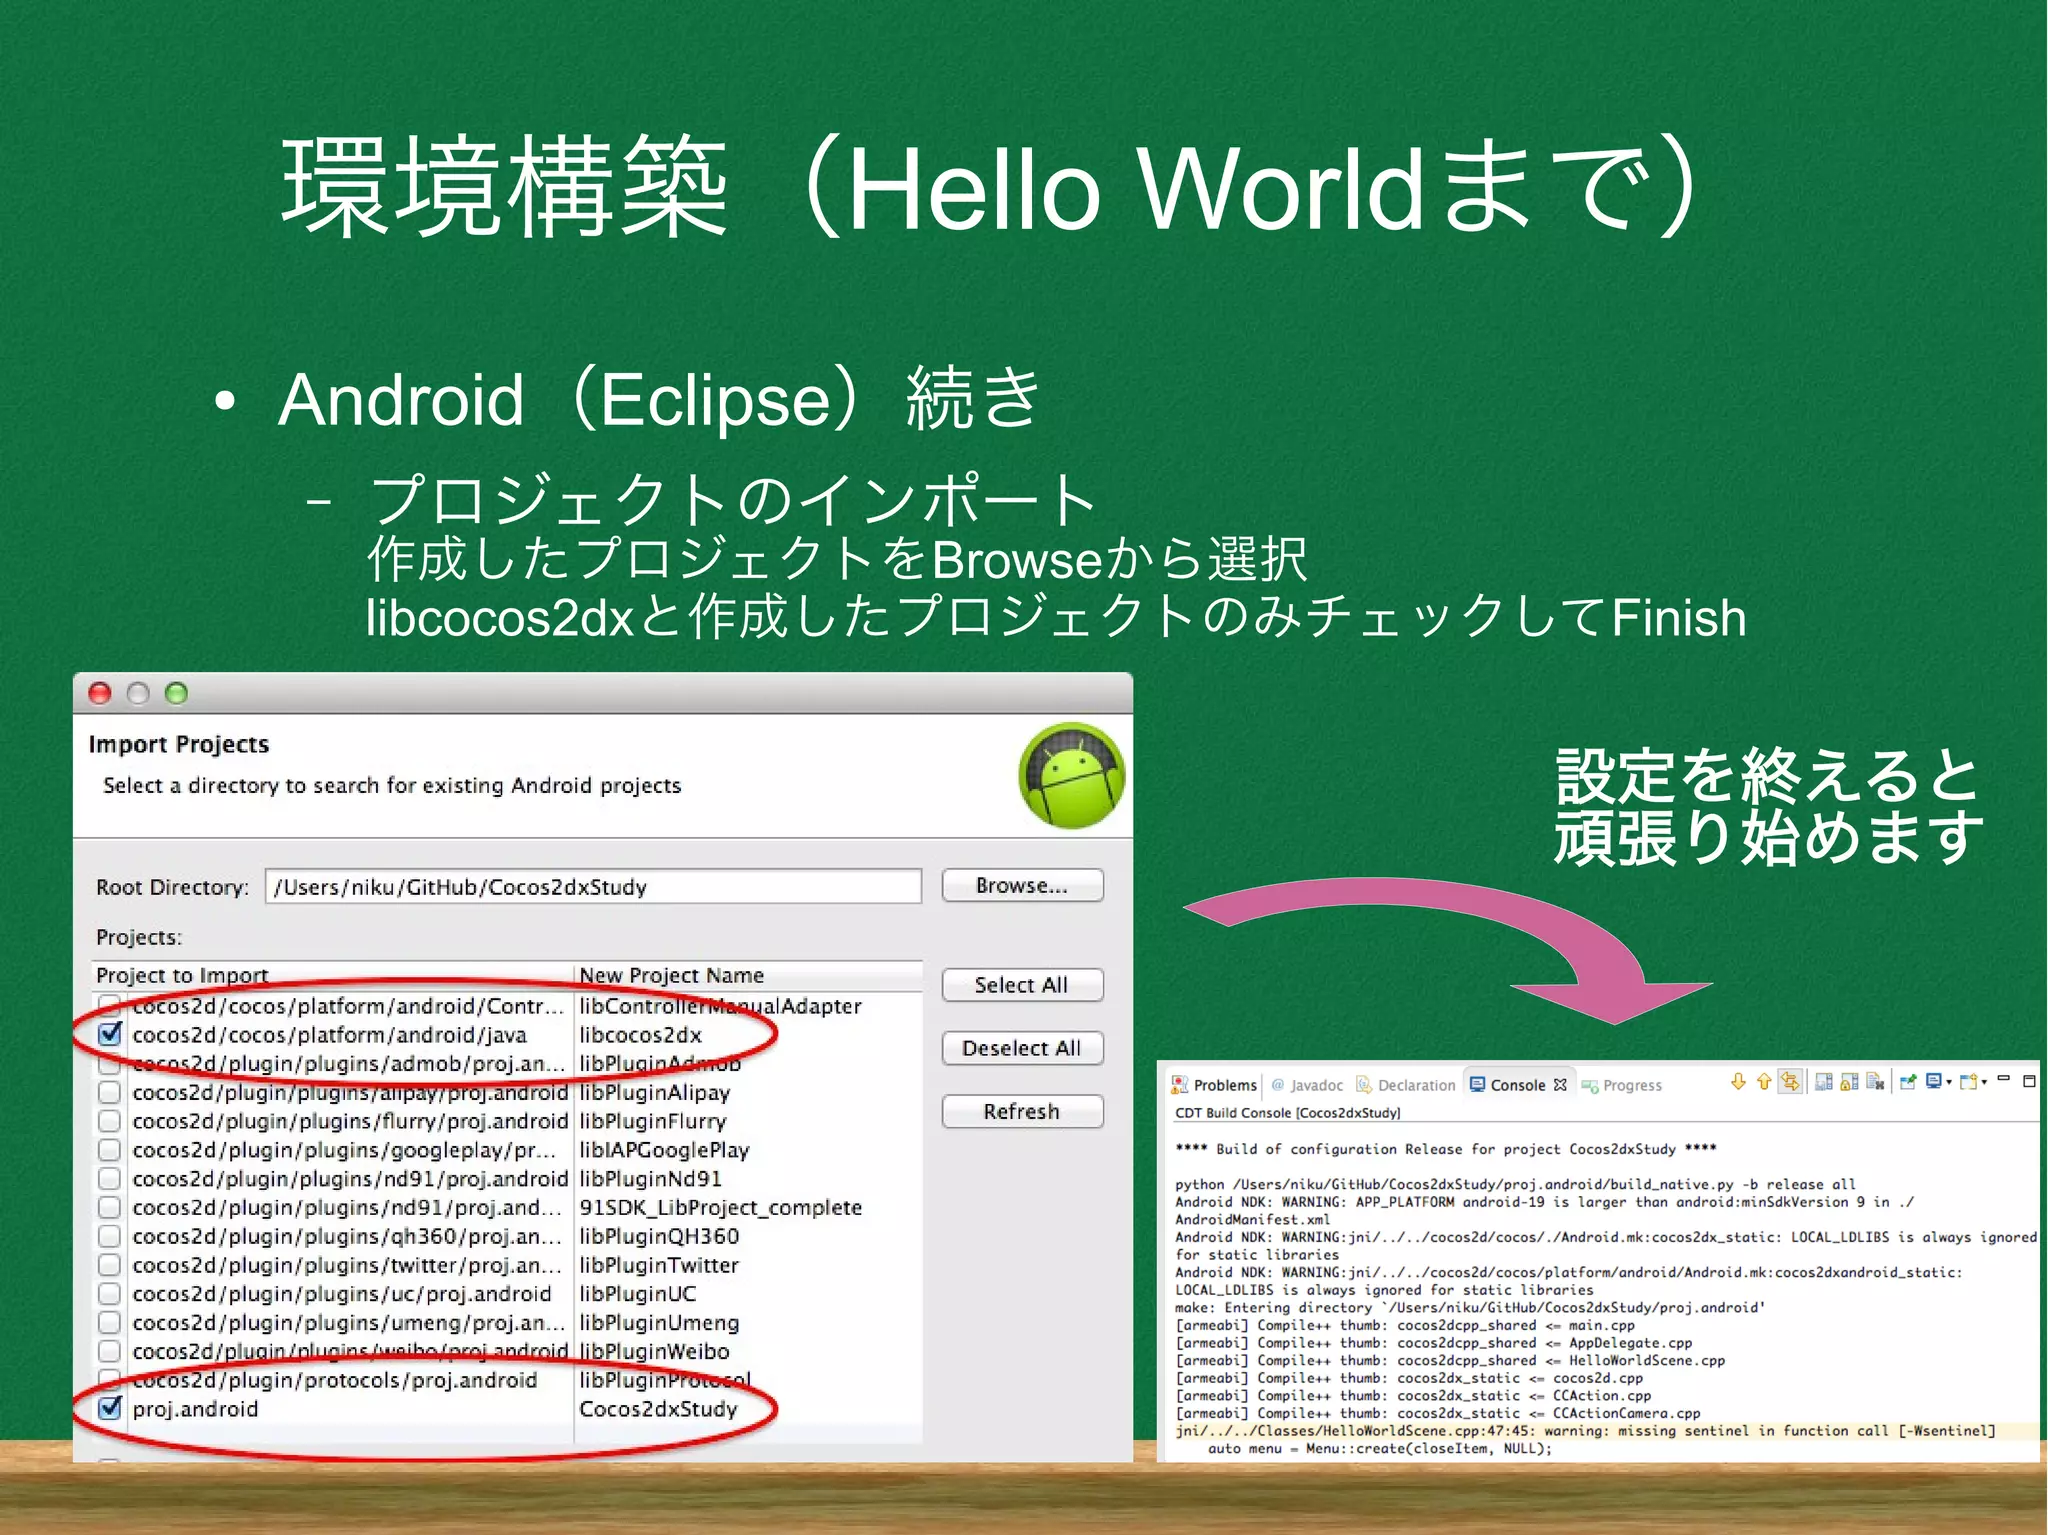The image size is (2048, 1535).
Task: Select the libPluginWeibo name cell
Action: click(654, 1352)
